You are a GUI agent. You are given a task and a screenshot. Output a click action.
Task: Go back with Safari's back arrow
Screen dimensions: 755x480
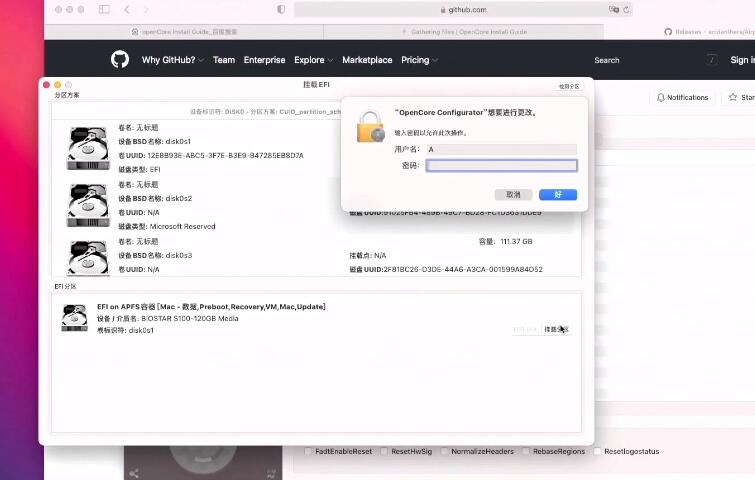click(x=127, y=9)
